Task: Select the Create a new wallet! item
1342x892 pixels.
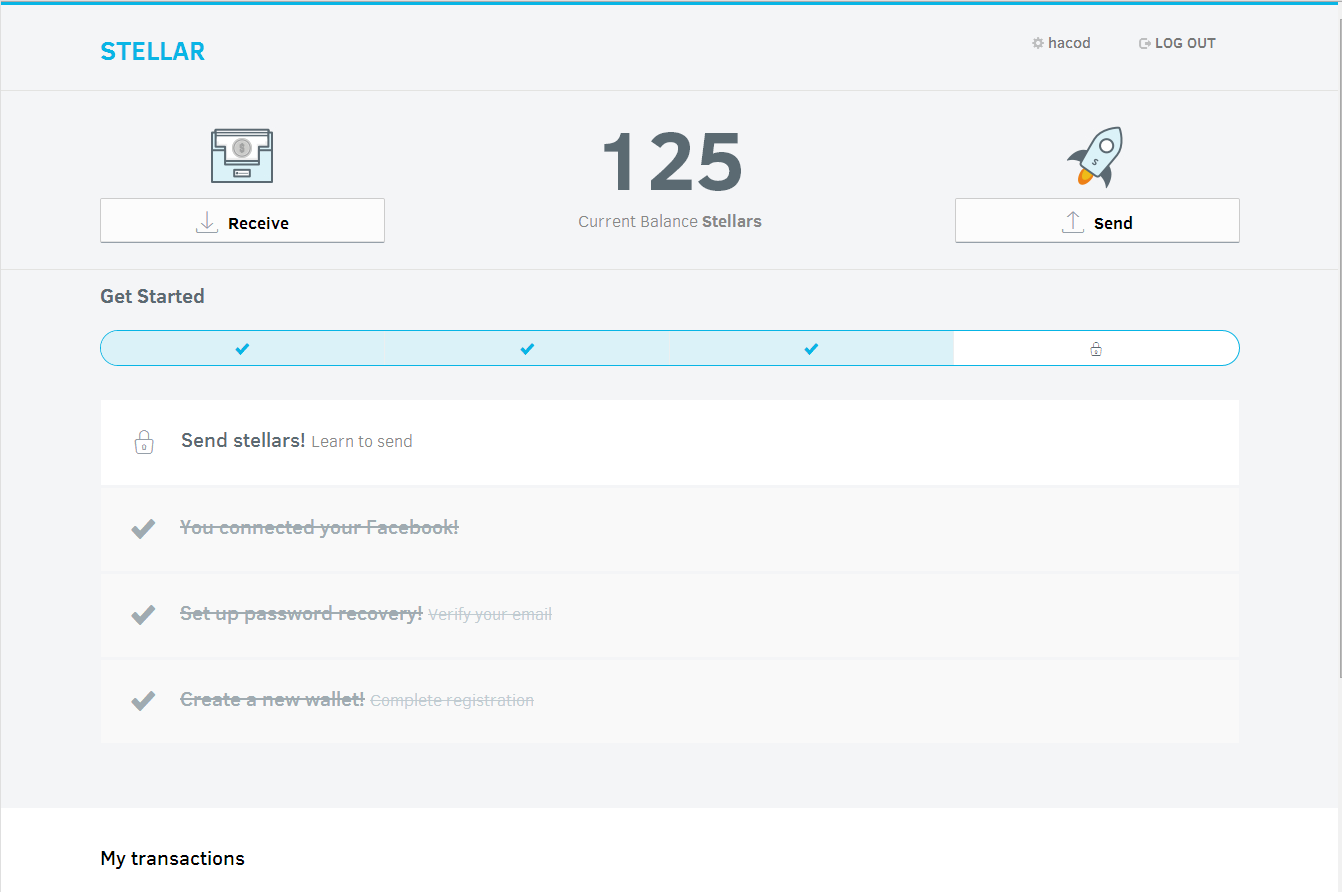Action: (670, 701)
